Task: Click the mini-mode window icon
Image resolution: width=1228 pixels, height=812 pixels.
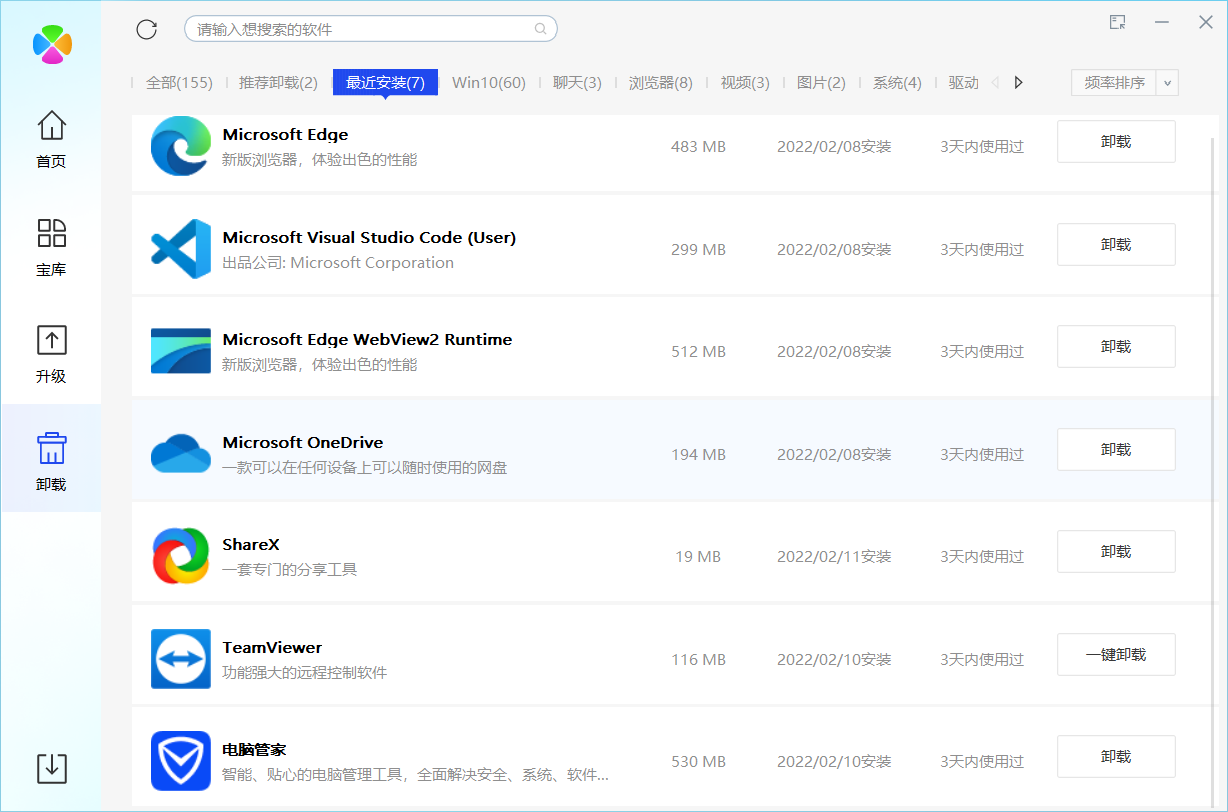Action: [x=1118, y=22]
